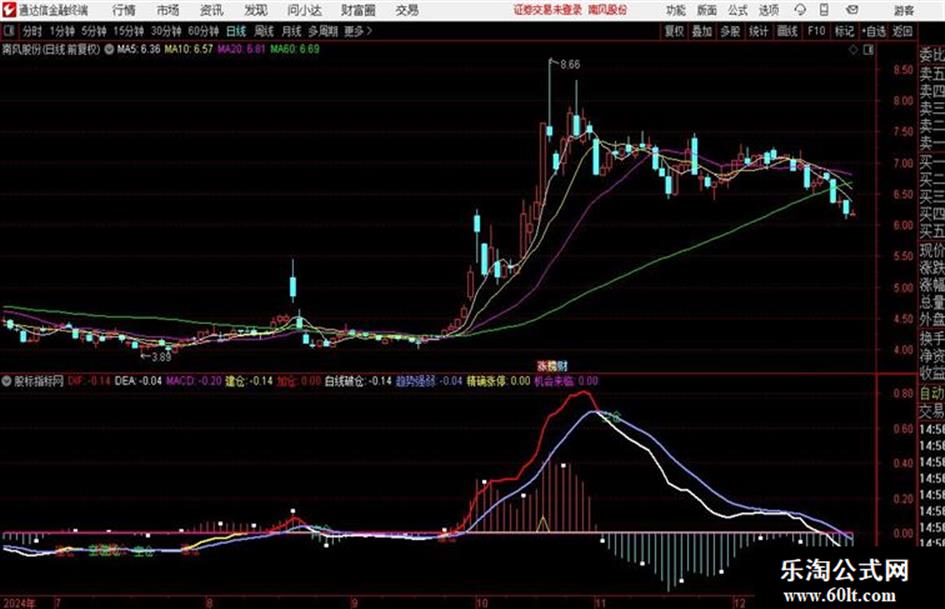Click the 3.89 low price marker
The image size is (945, 609).
point(160,357)
